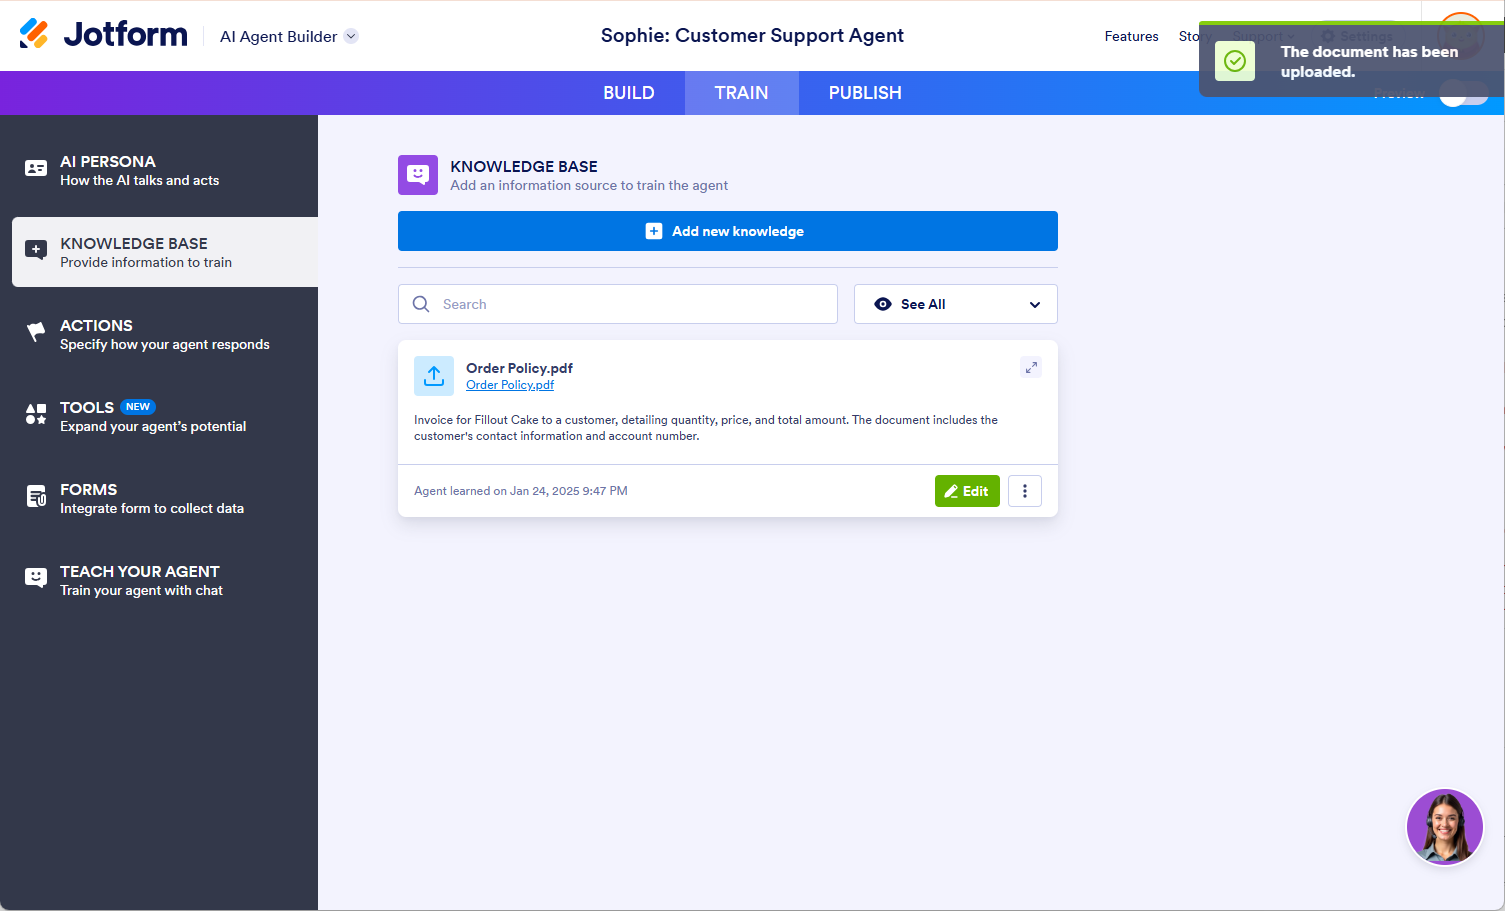Select the TRAIN tab
The height and width of the screenshot is (911, 1505).
(741, 93)
